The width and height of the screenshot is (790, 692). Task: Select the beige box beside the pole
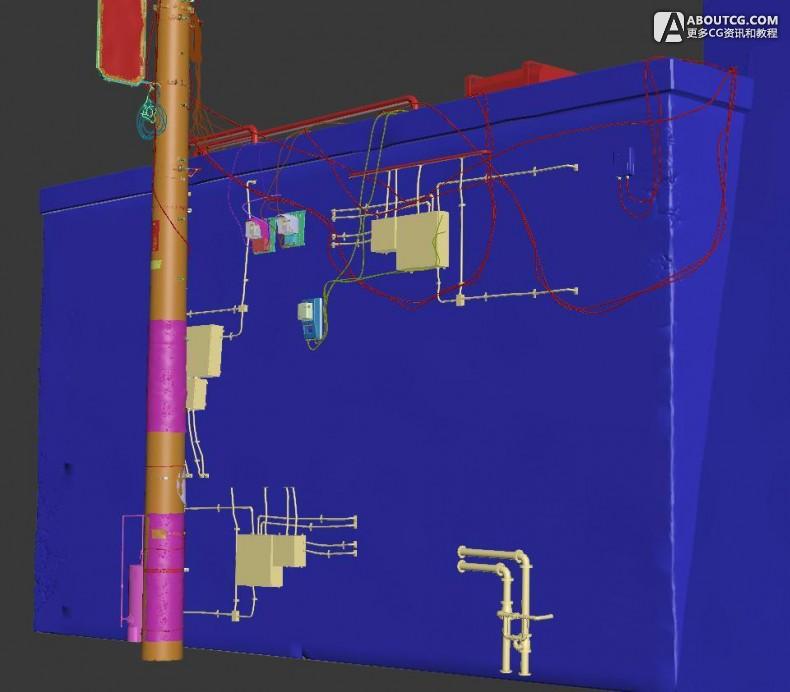(206, 352)
